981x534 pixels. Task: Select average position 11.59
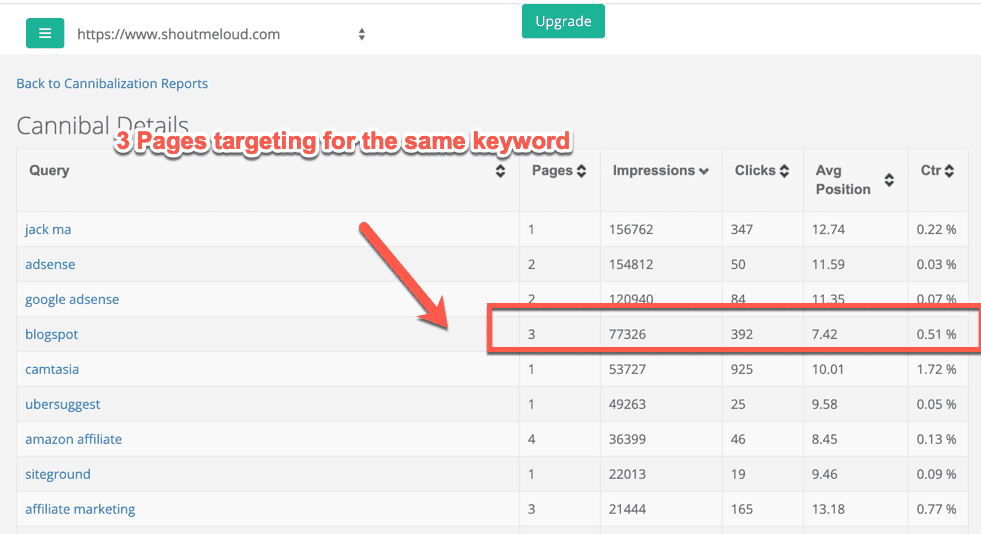coord(828,264)
